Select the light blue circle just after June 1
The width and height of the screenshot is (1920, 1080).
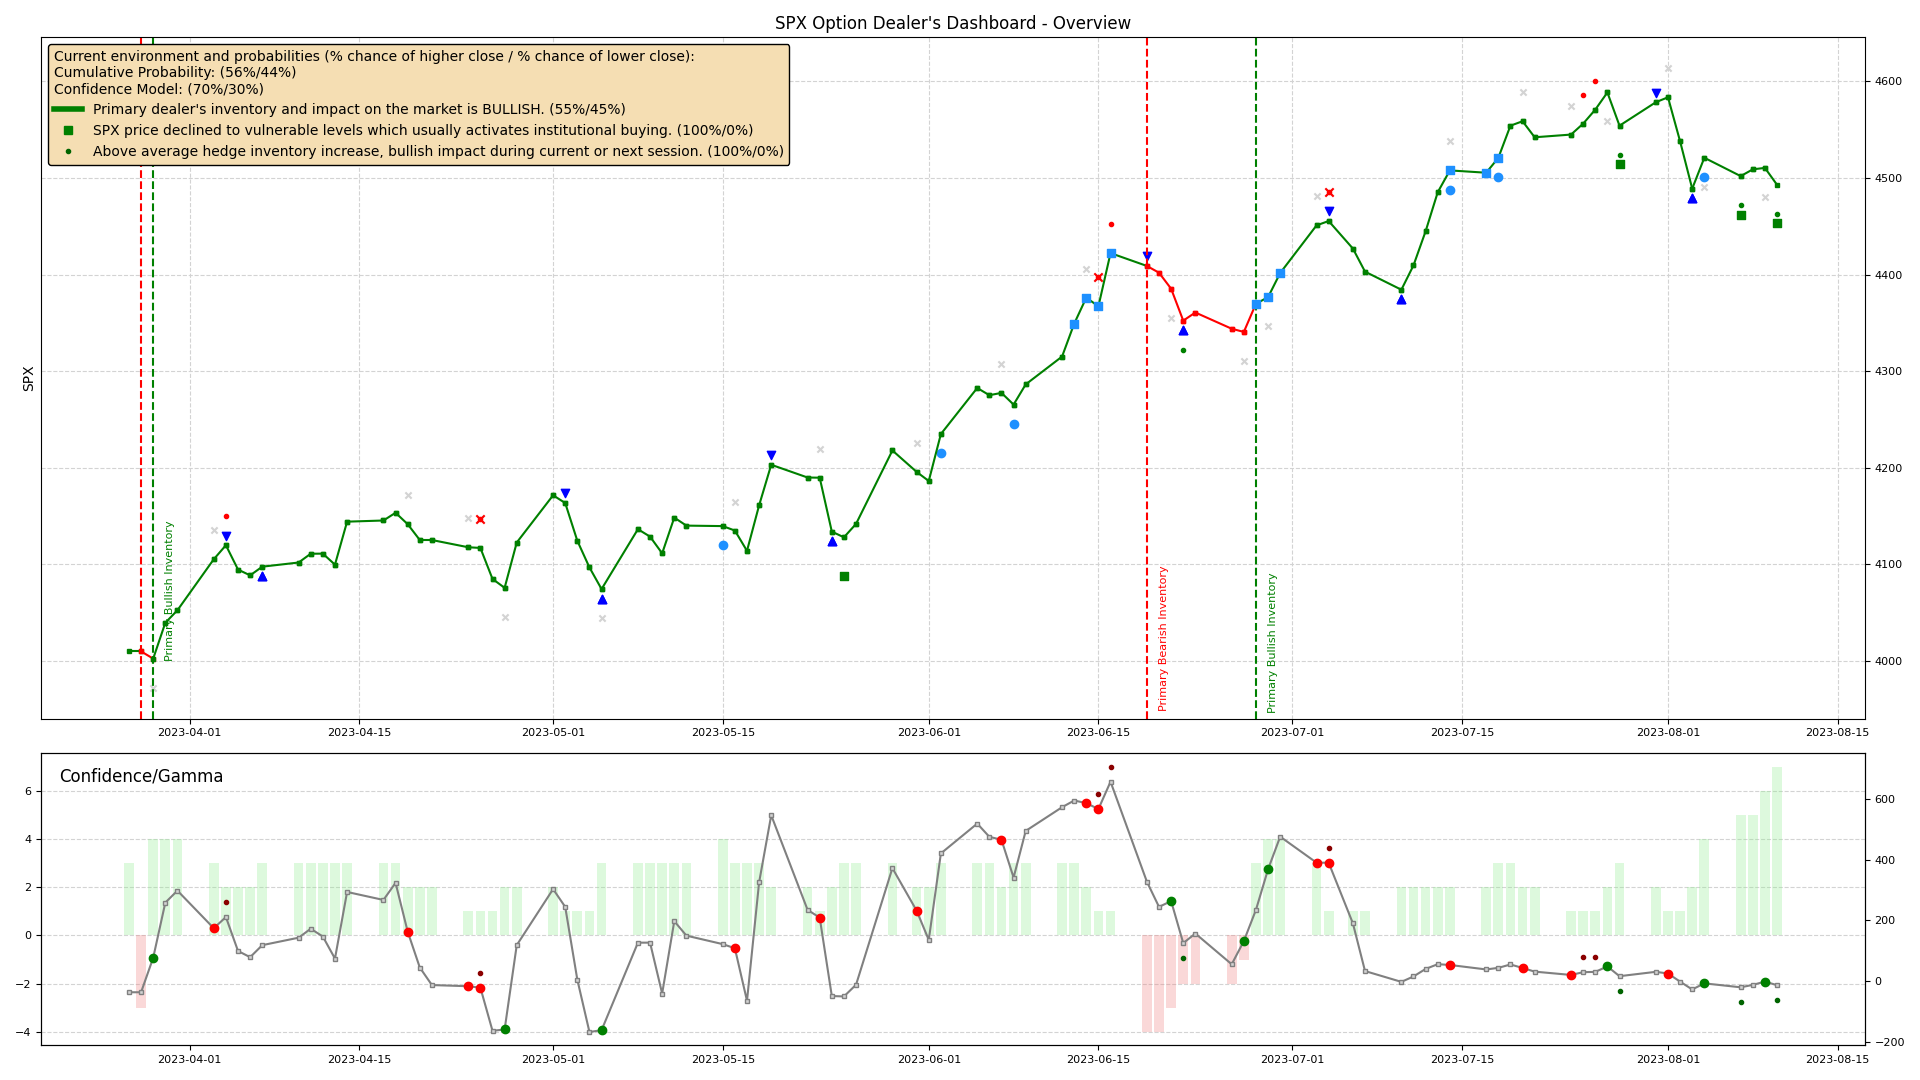pyautogui.click(x=941, y=453)
